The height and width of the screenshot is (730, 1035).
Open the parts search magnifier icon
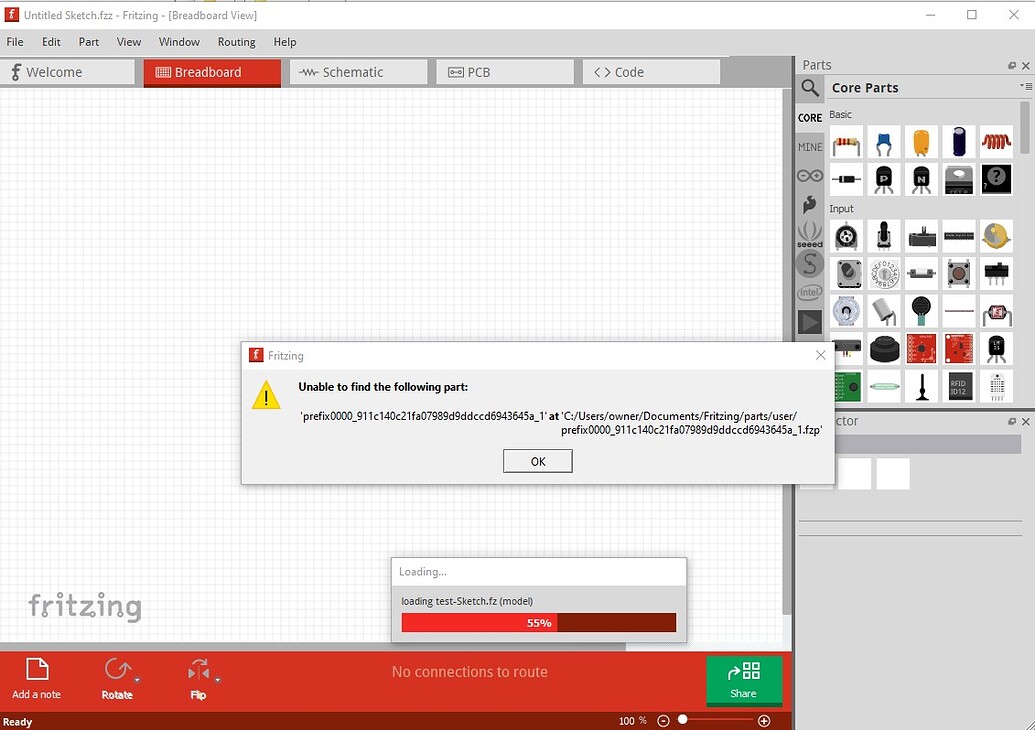[x=810, y=88]
